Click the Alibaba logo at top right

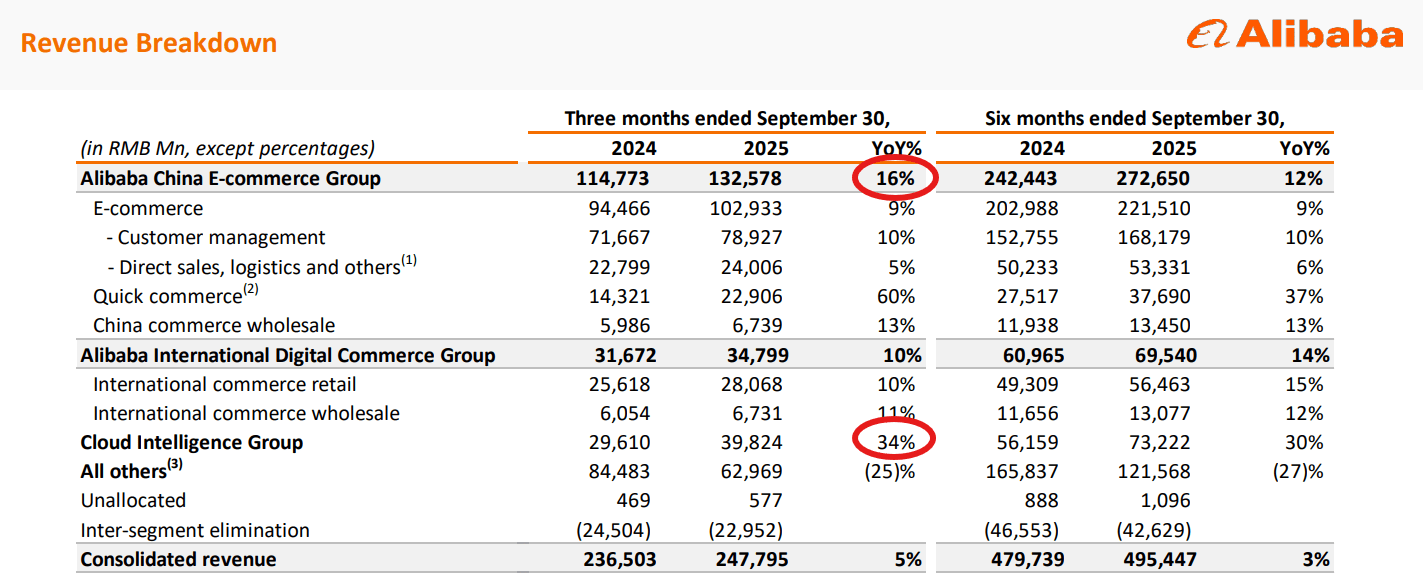click(1294, 35)
